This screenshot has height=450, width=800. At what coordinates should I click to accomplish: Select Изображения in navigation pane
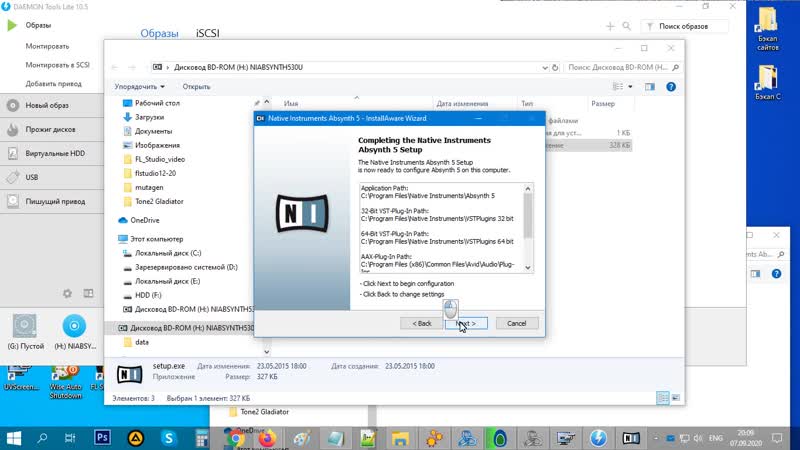(x=157, y=145)
